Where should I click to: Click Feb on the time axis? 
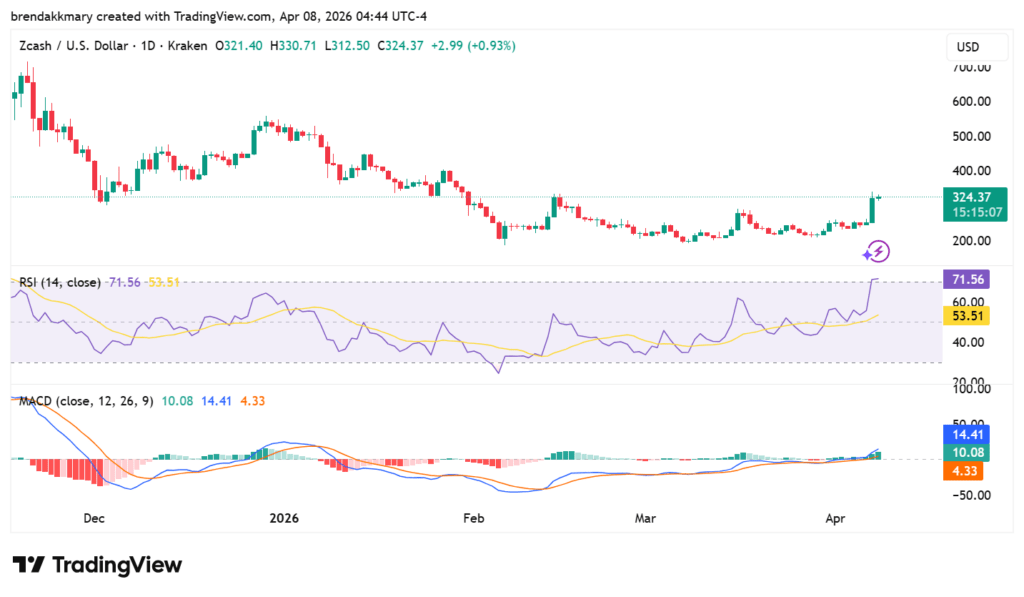[x=473, y=518]
